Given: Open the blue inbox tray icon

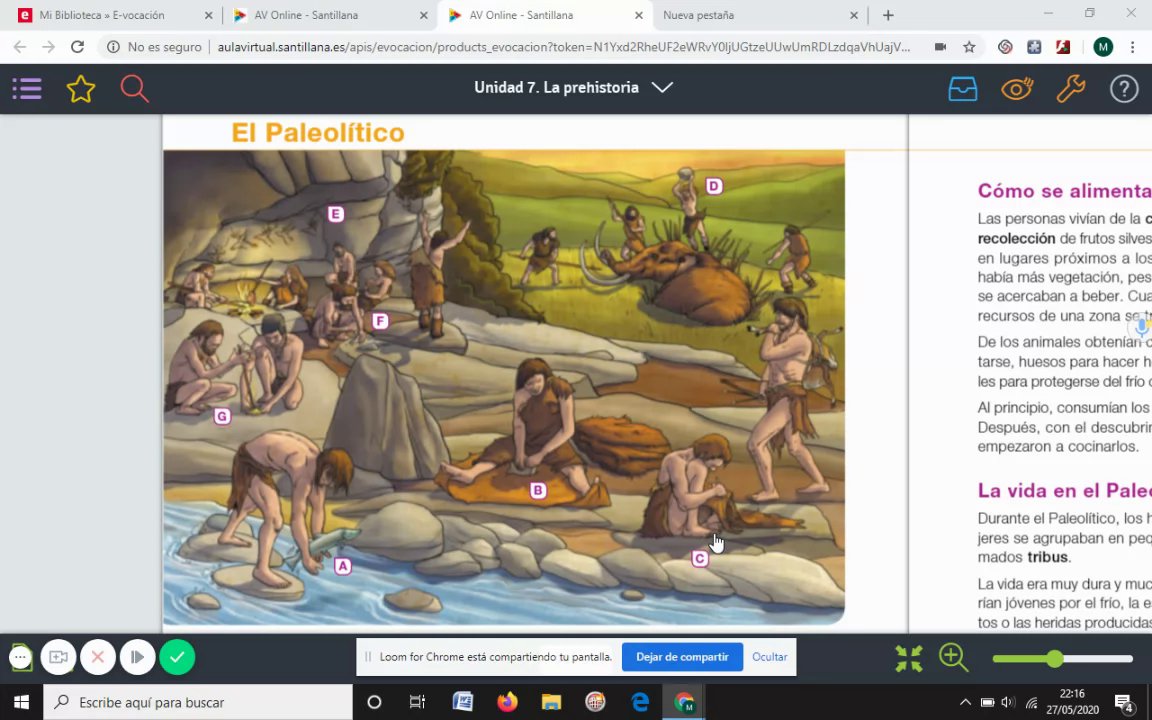Looking at the screenshot, I should [x=962, y=89].
